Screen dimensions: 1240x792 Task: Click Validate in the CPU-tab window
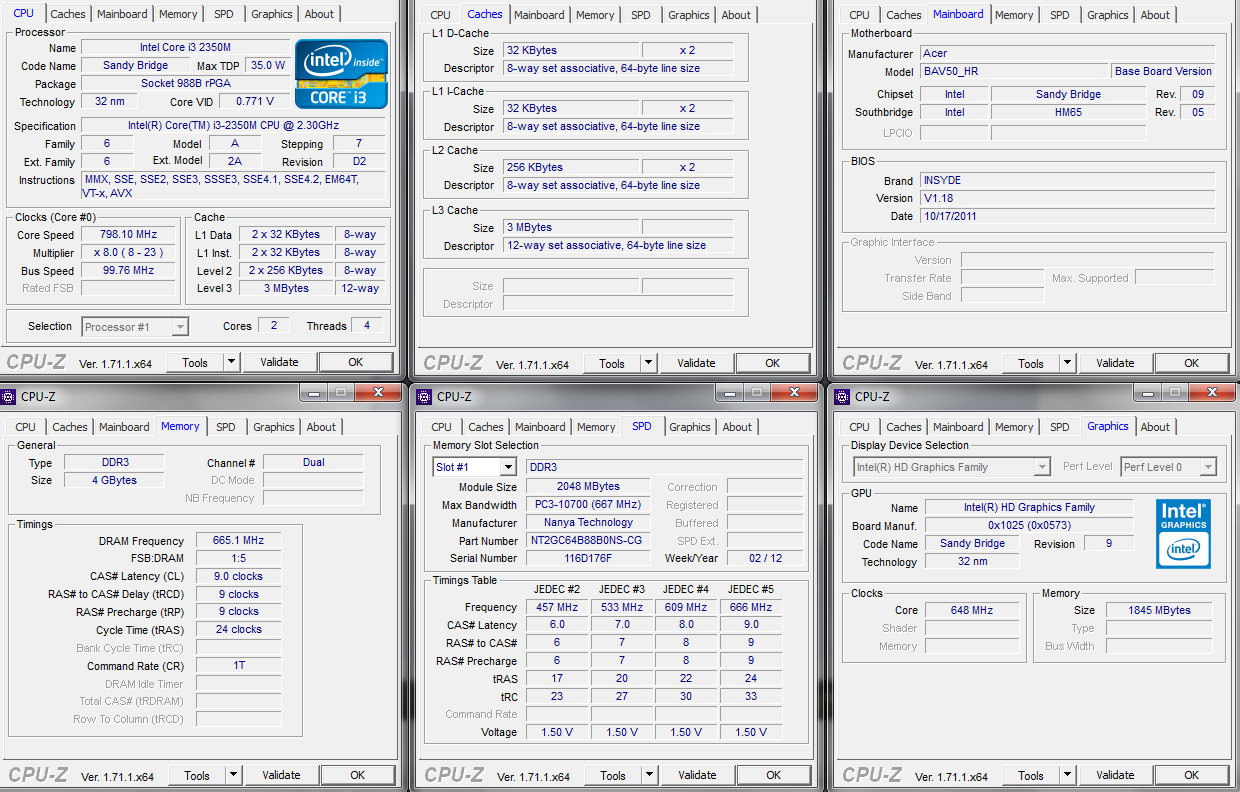pyautogui.click(x=279, y=362)
